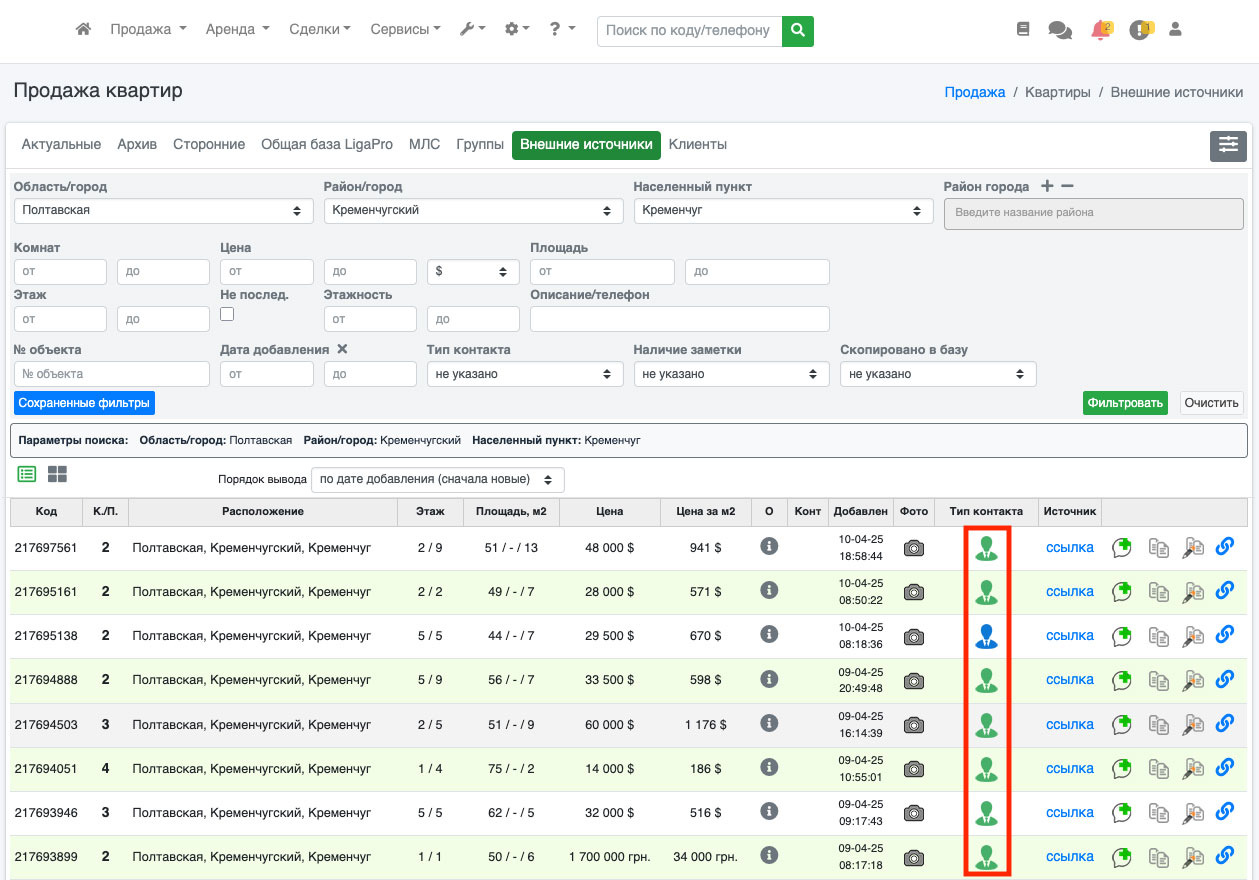
Task: Open the "Область/город" dropdown
Action: pos(161,211)
